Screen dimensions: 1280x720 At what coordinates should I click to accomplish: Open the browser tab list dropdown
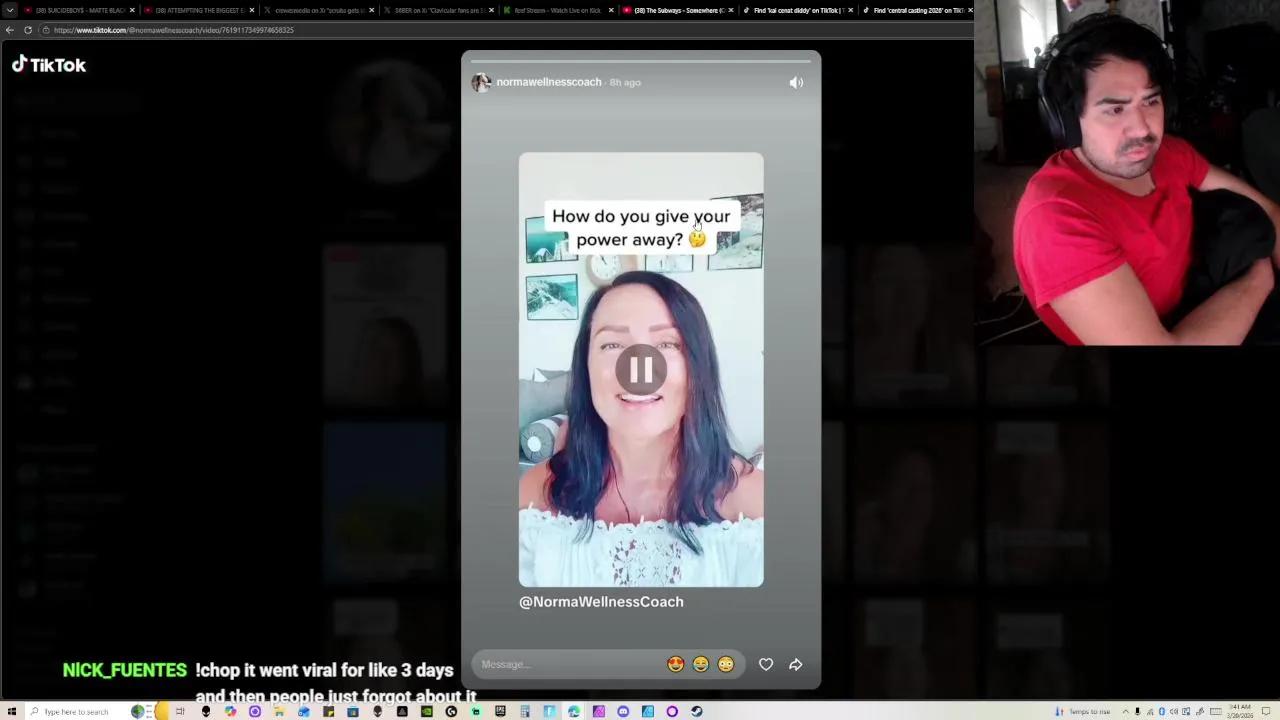click(9, 10)
